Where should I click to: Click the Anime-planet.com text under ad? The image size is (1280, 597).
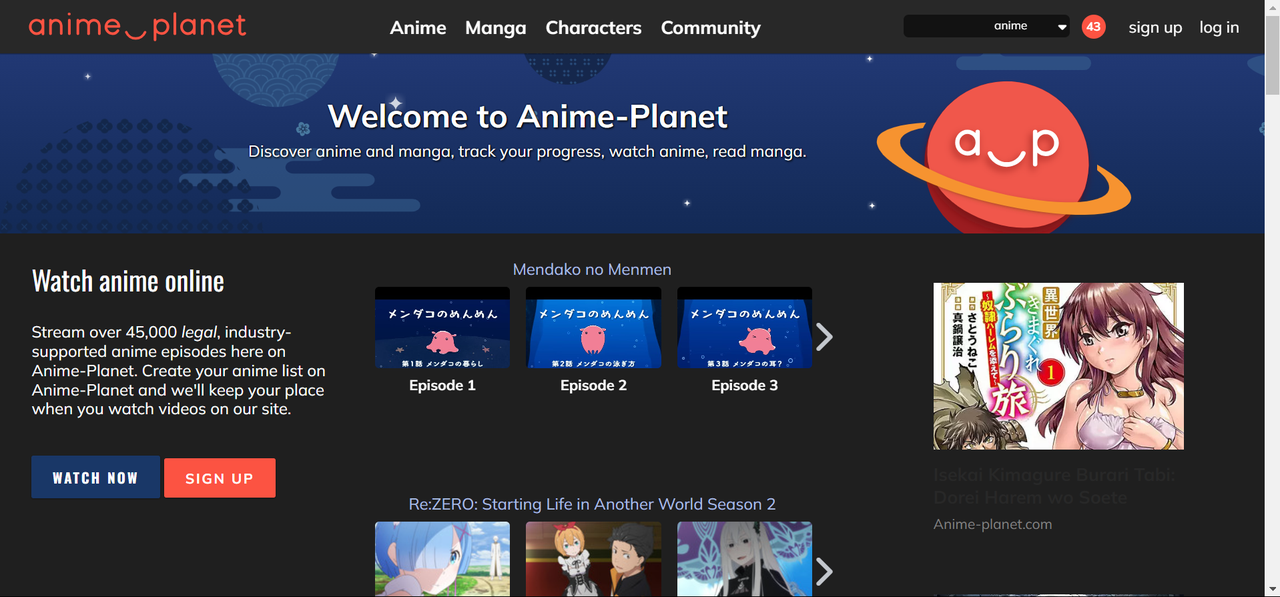[x=992, y=524]
